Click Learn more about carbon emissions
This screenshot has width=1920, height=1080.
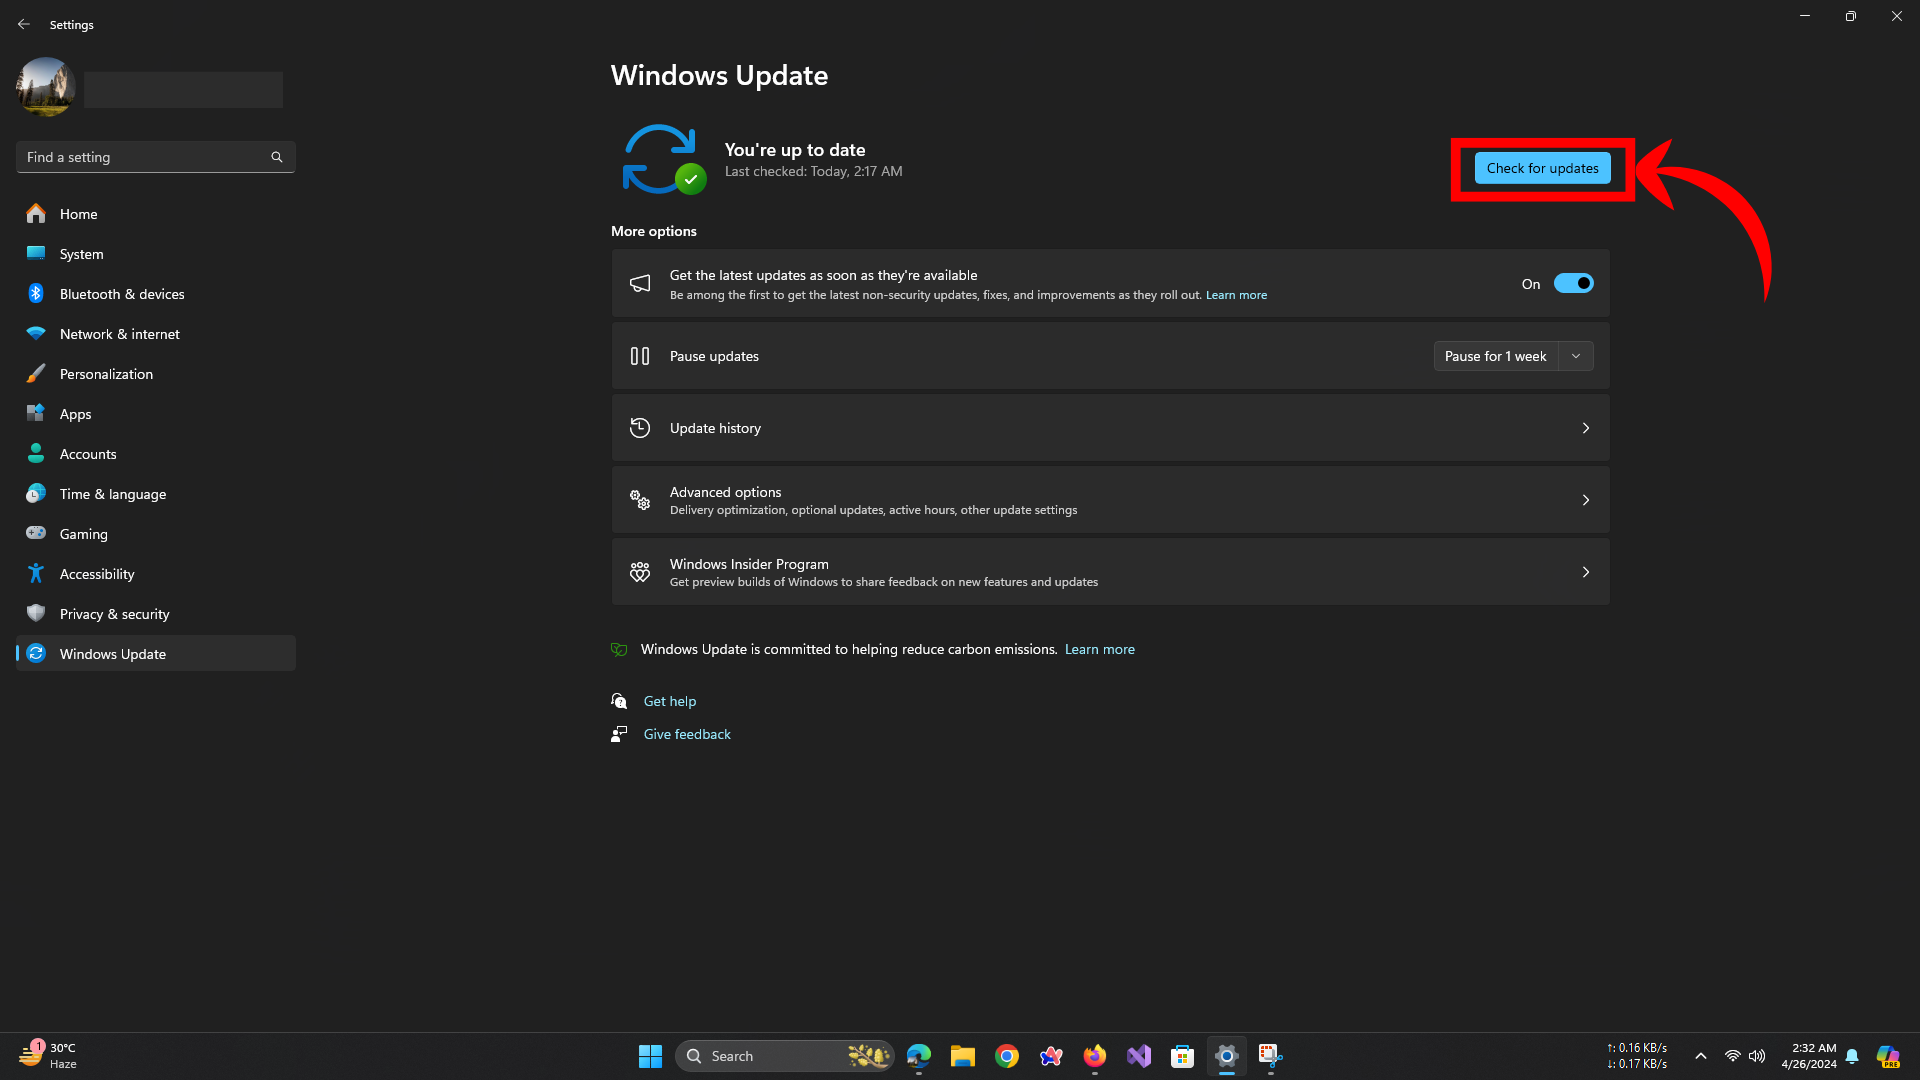point(1099,649)
